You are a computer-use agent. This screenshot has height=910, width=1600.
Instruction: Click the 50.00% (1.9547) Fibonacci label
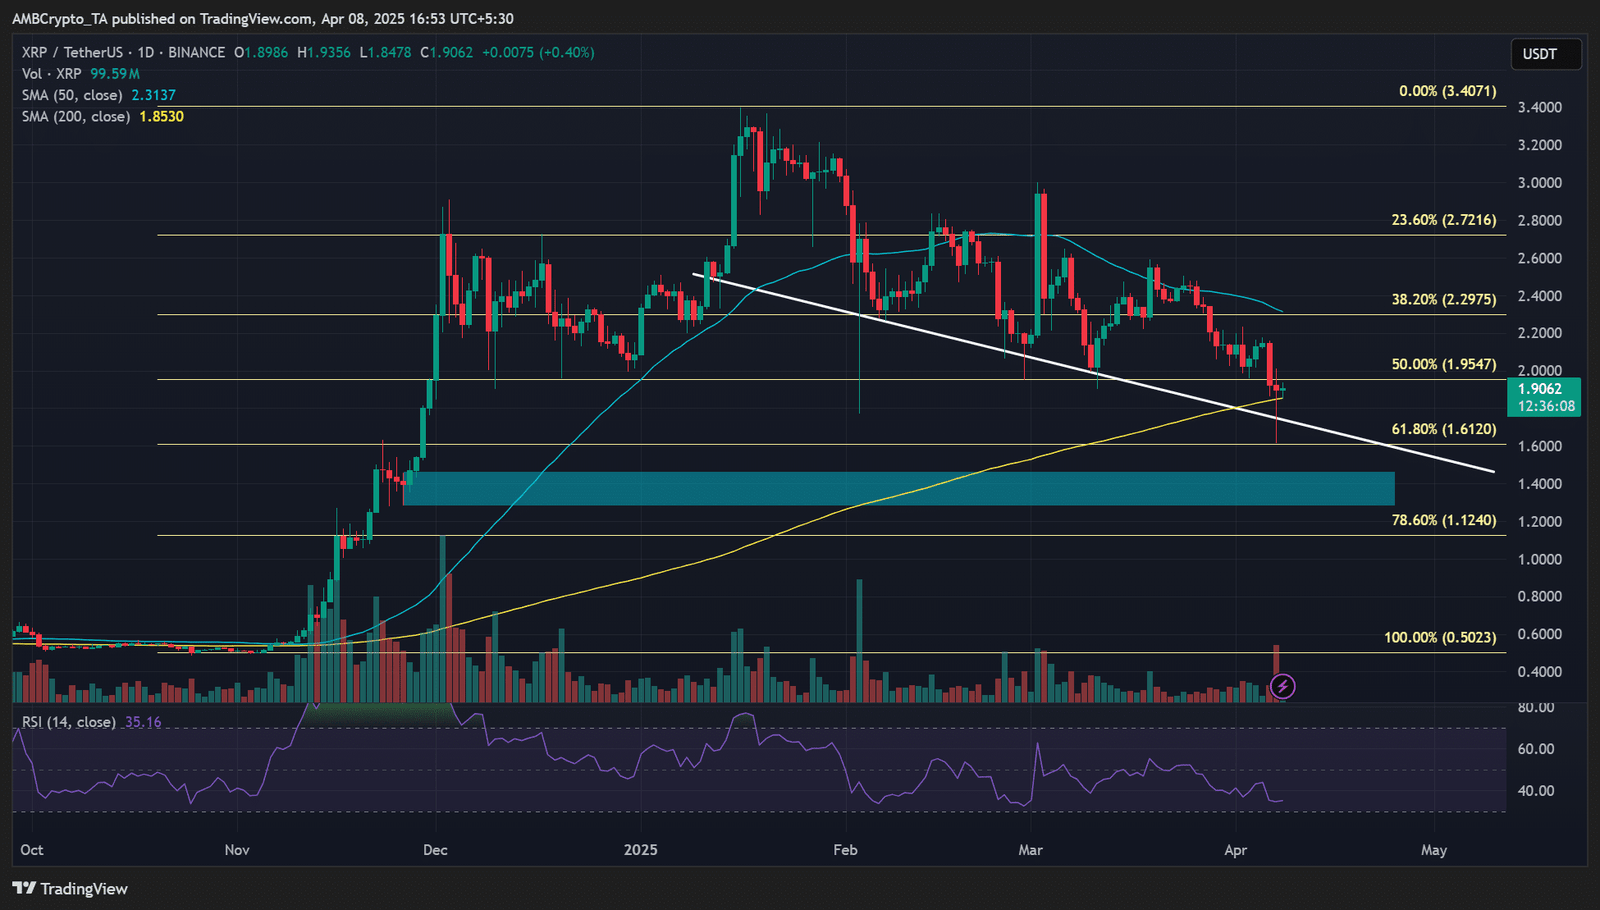point(1443,364)
